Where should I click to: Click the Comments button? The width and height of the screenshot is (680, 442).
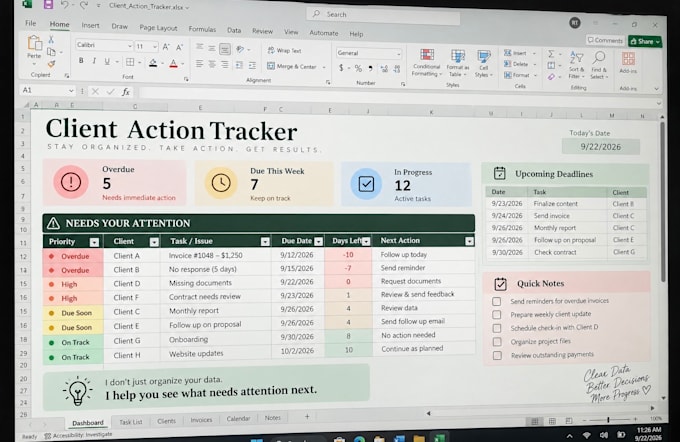[x=605, y=40]
